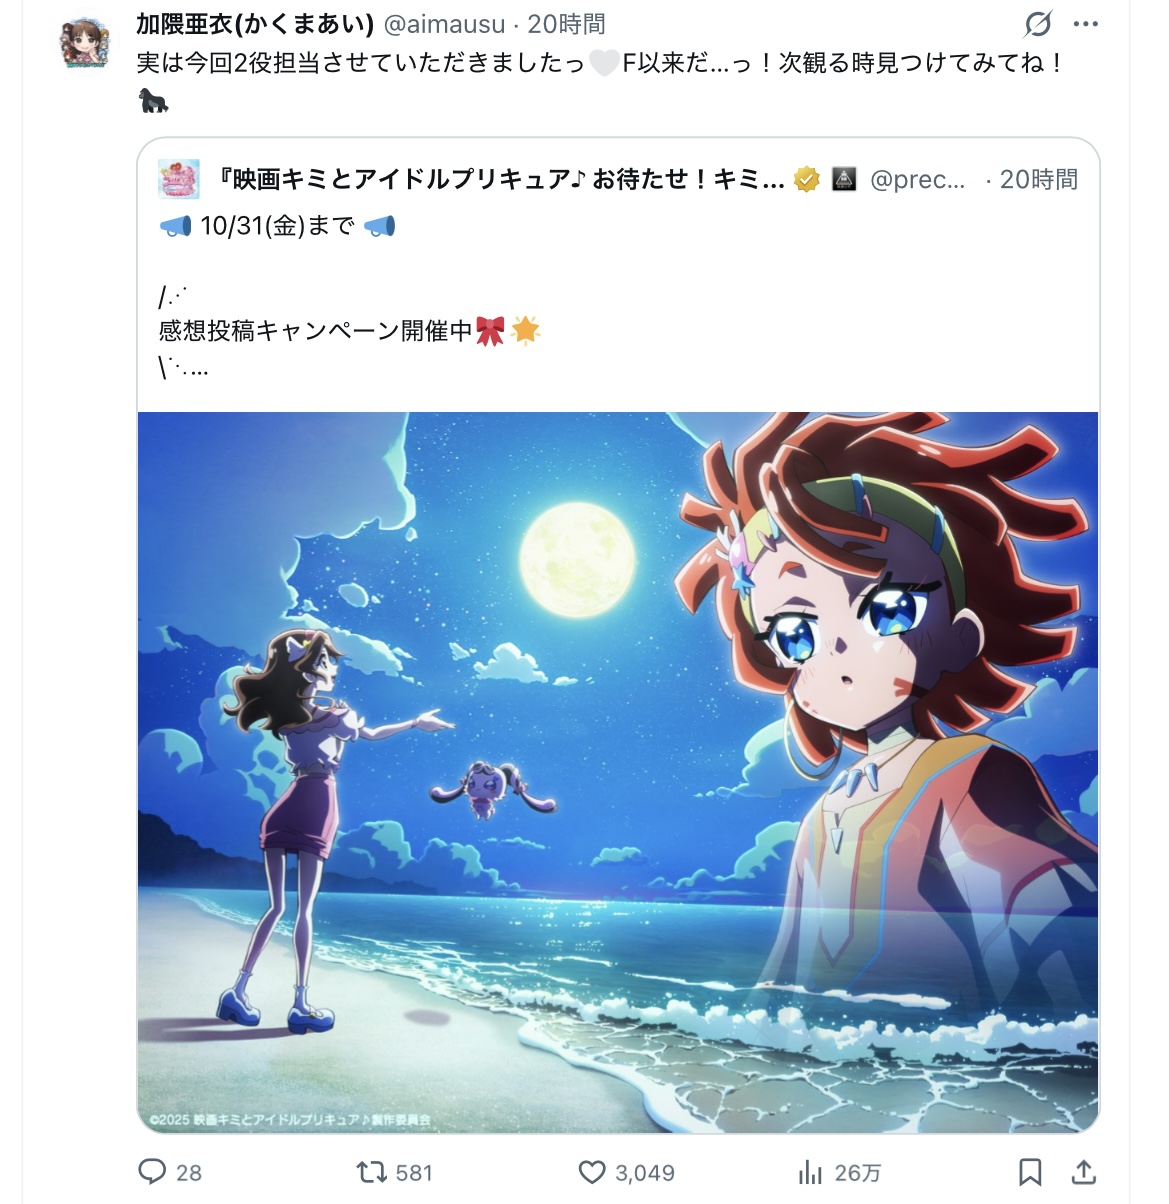The height and width of the screenshot is (1204, 1169).
Task: Open 加隈亜衣 profile avatar
Action: coord(85,42)
